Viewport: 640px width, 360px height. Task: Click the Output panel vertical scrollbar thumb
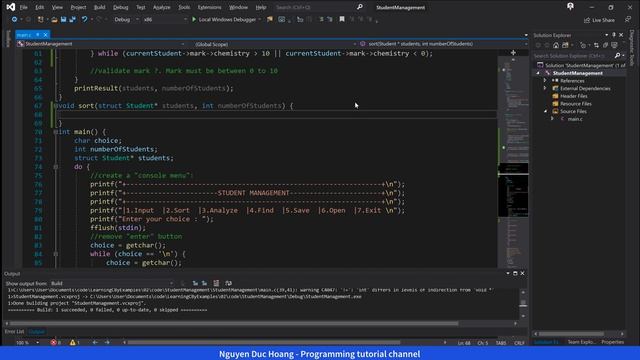point(523,303)
